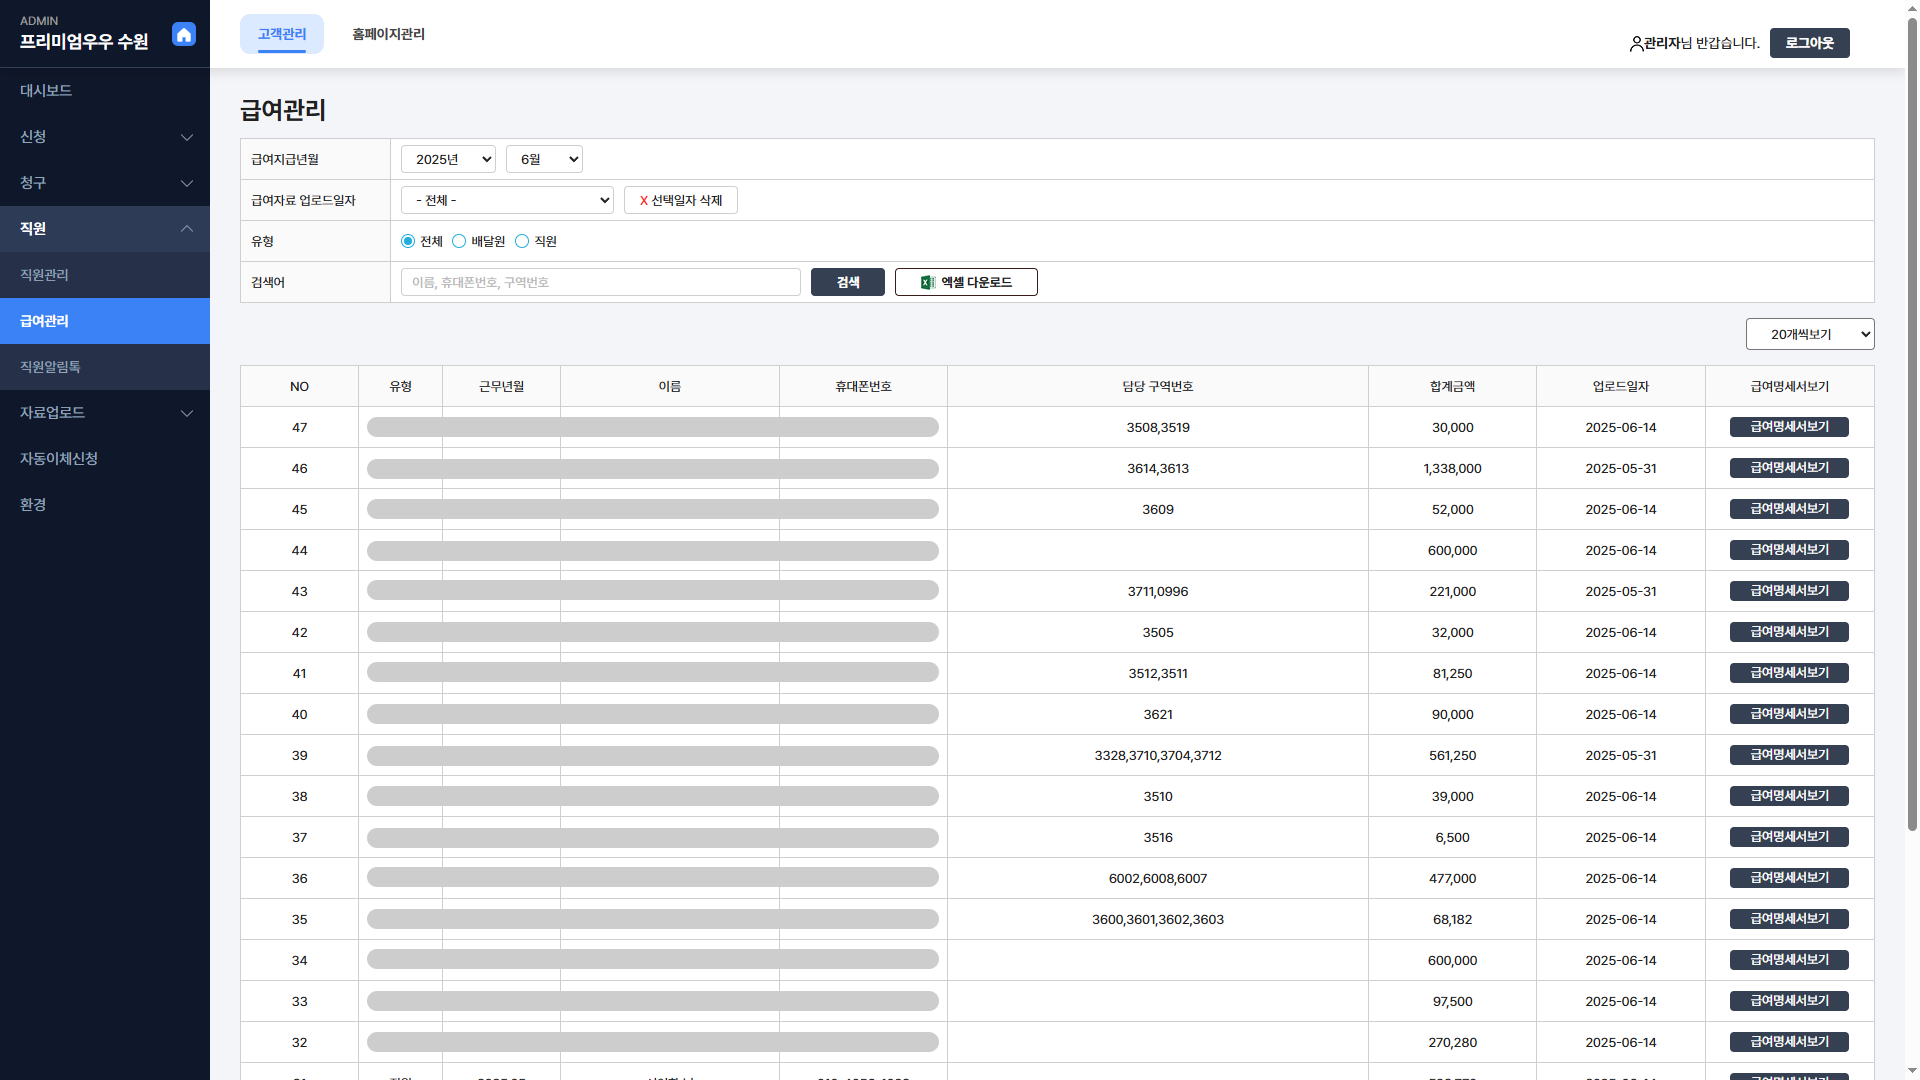
Task: Click the user profile icon near 관리자님
Action: pyautogui.click(x=1636, y=44)
